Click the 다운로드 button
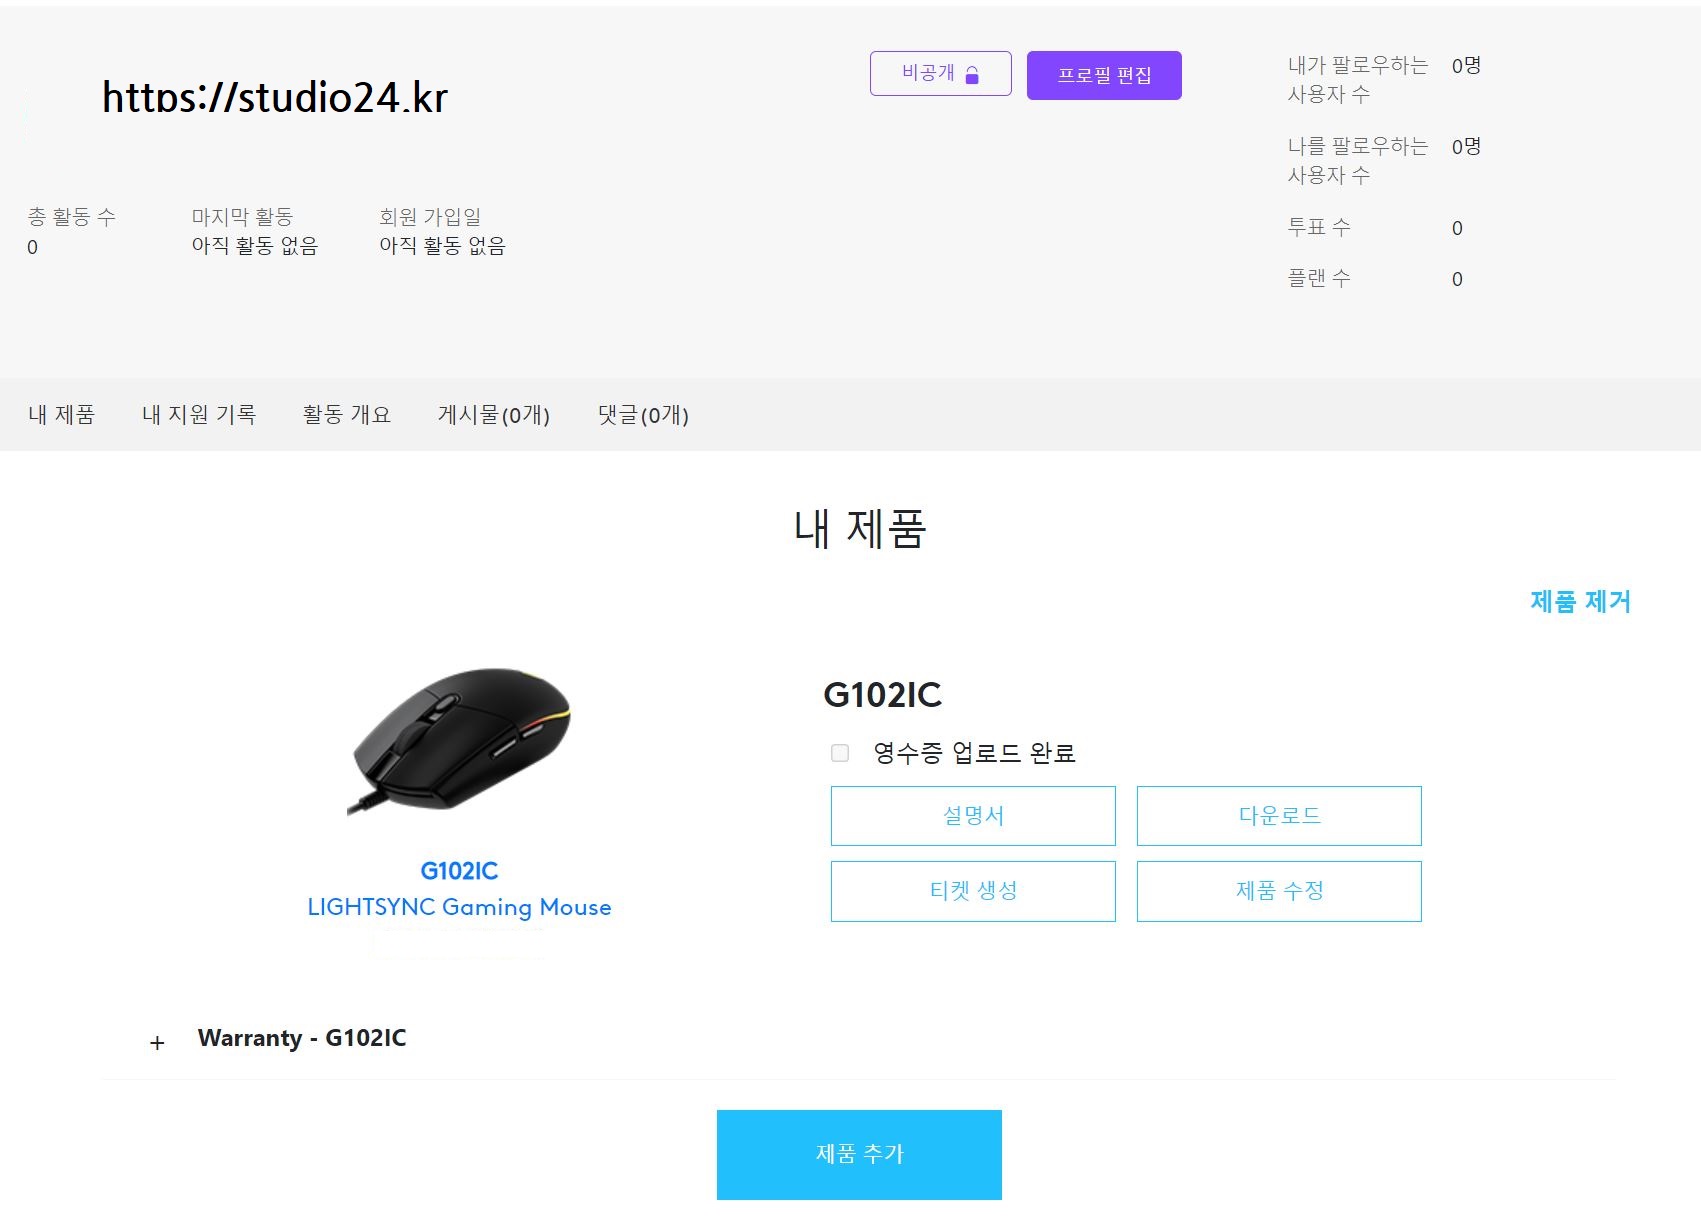The width and height of the screenshot is (1701, 1221). click(x=1279, y=816)
